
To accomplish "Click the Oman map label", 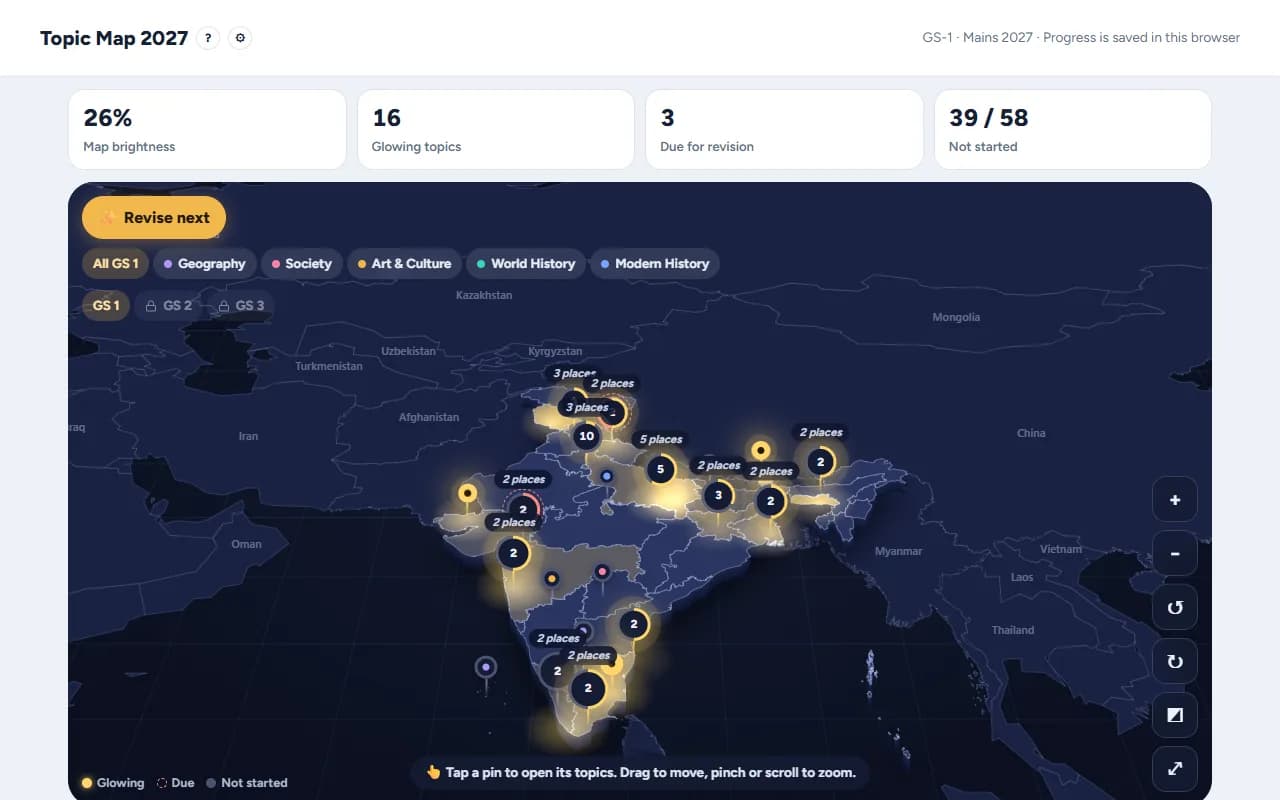I will tap(246, 544).
